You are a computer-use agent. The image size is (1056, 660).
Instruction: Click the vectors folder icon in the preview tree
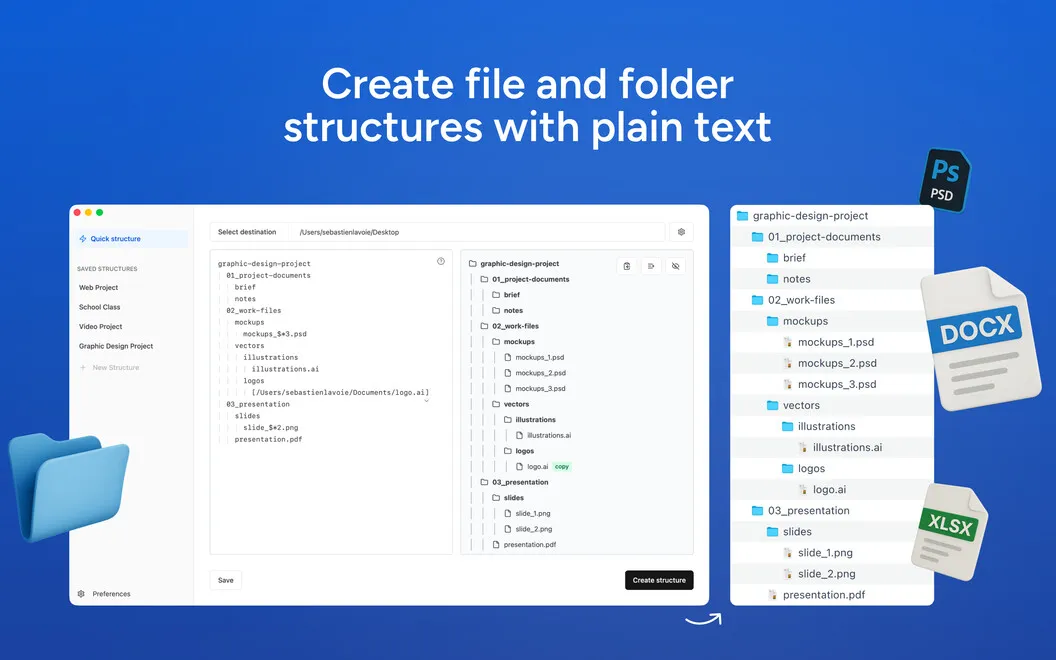point(496,404)
